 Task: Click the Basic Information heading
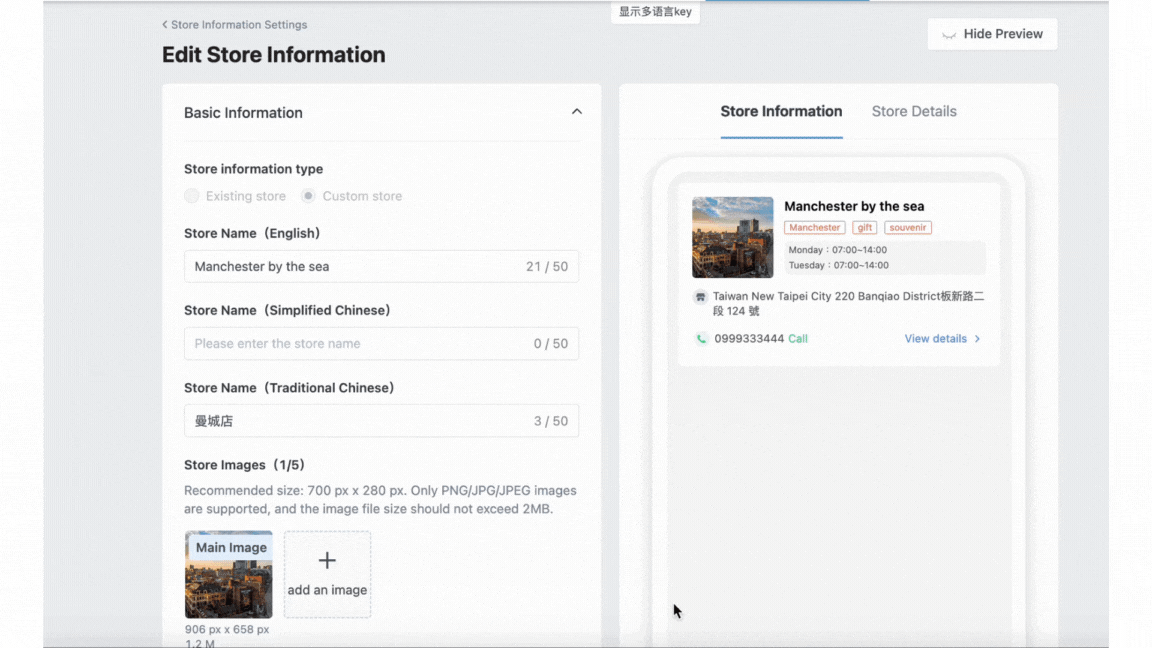coord(243,112)
